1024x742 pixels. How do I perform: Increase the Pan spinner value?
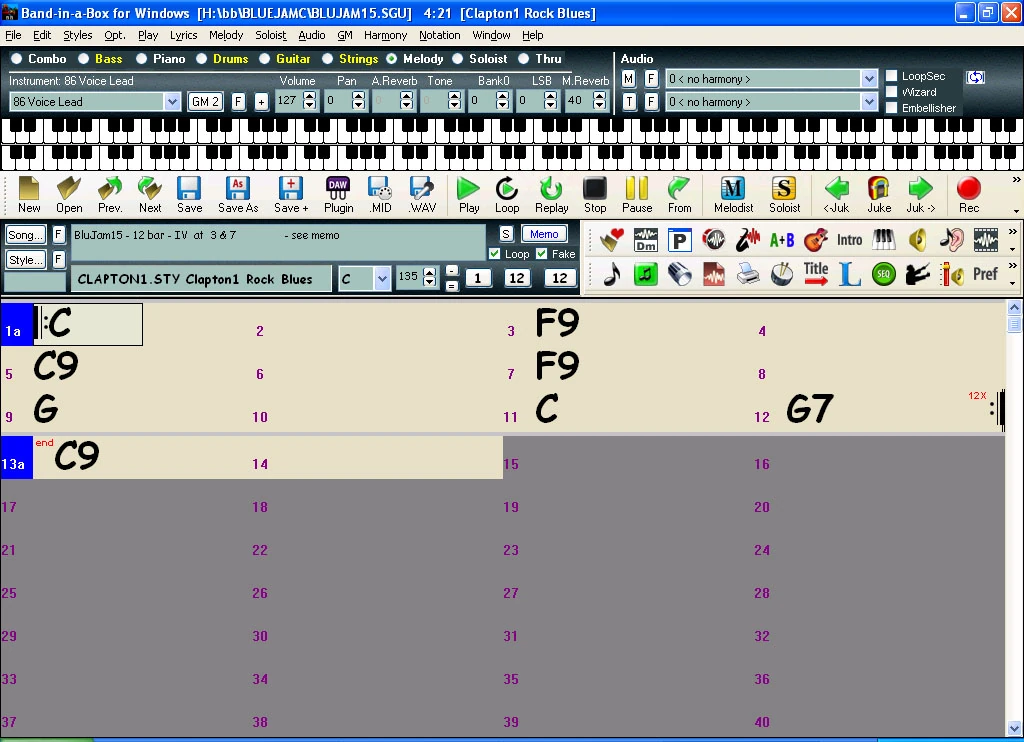(359, 96)
